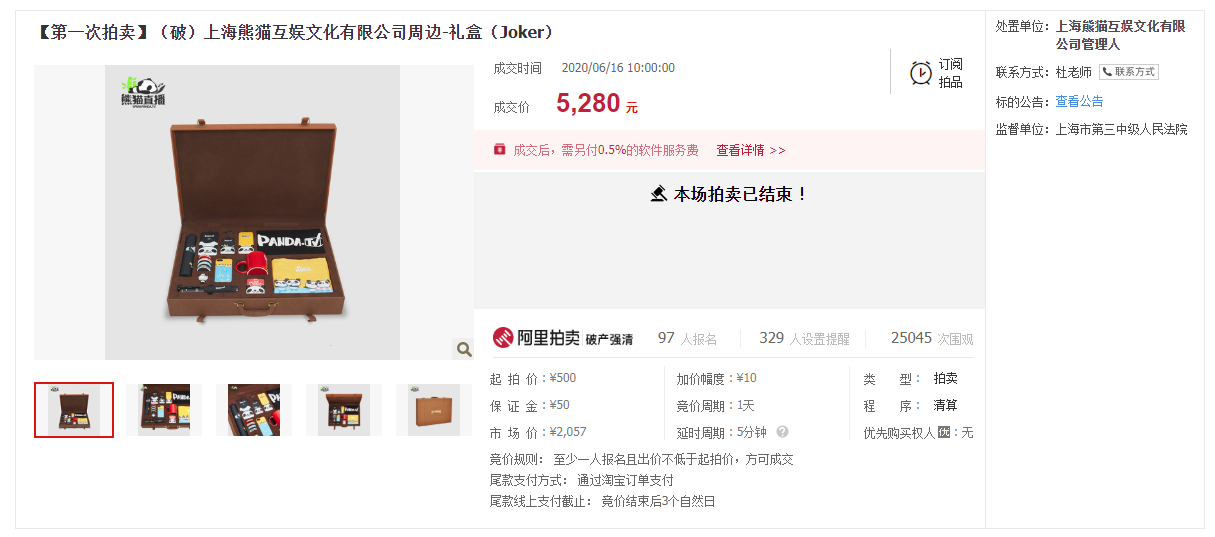Click the red bag icon in the service fee notice
1215x537 pixels.
(500, 149)
